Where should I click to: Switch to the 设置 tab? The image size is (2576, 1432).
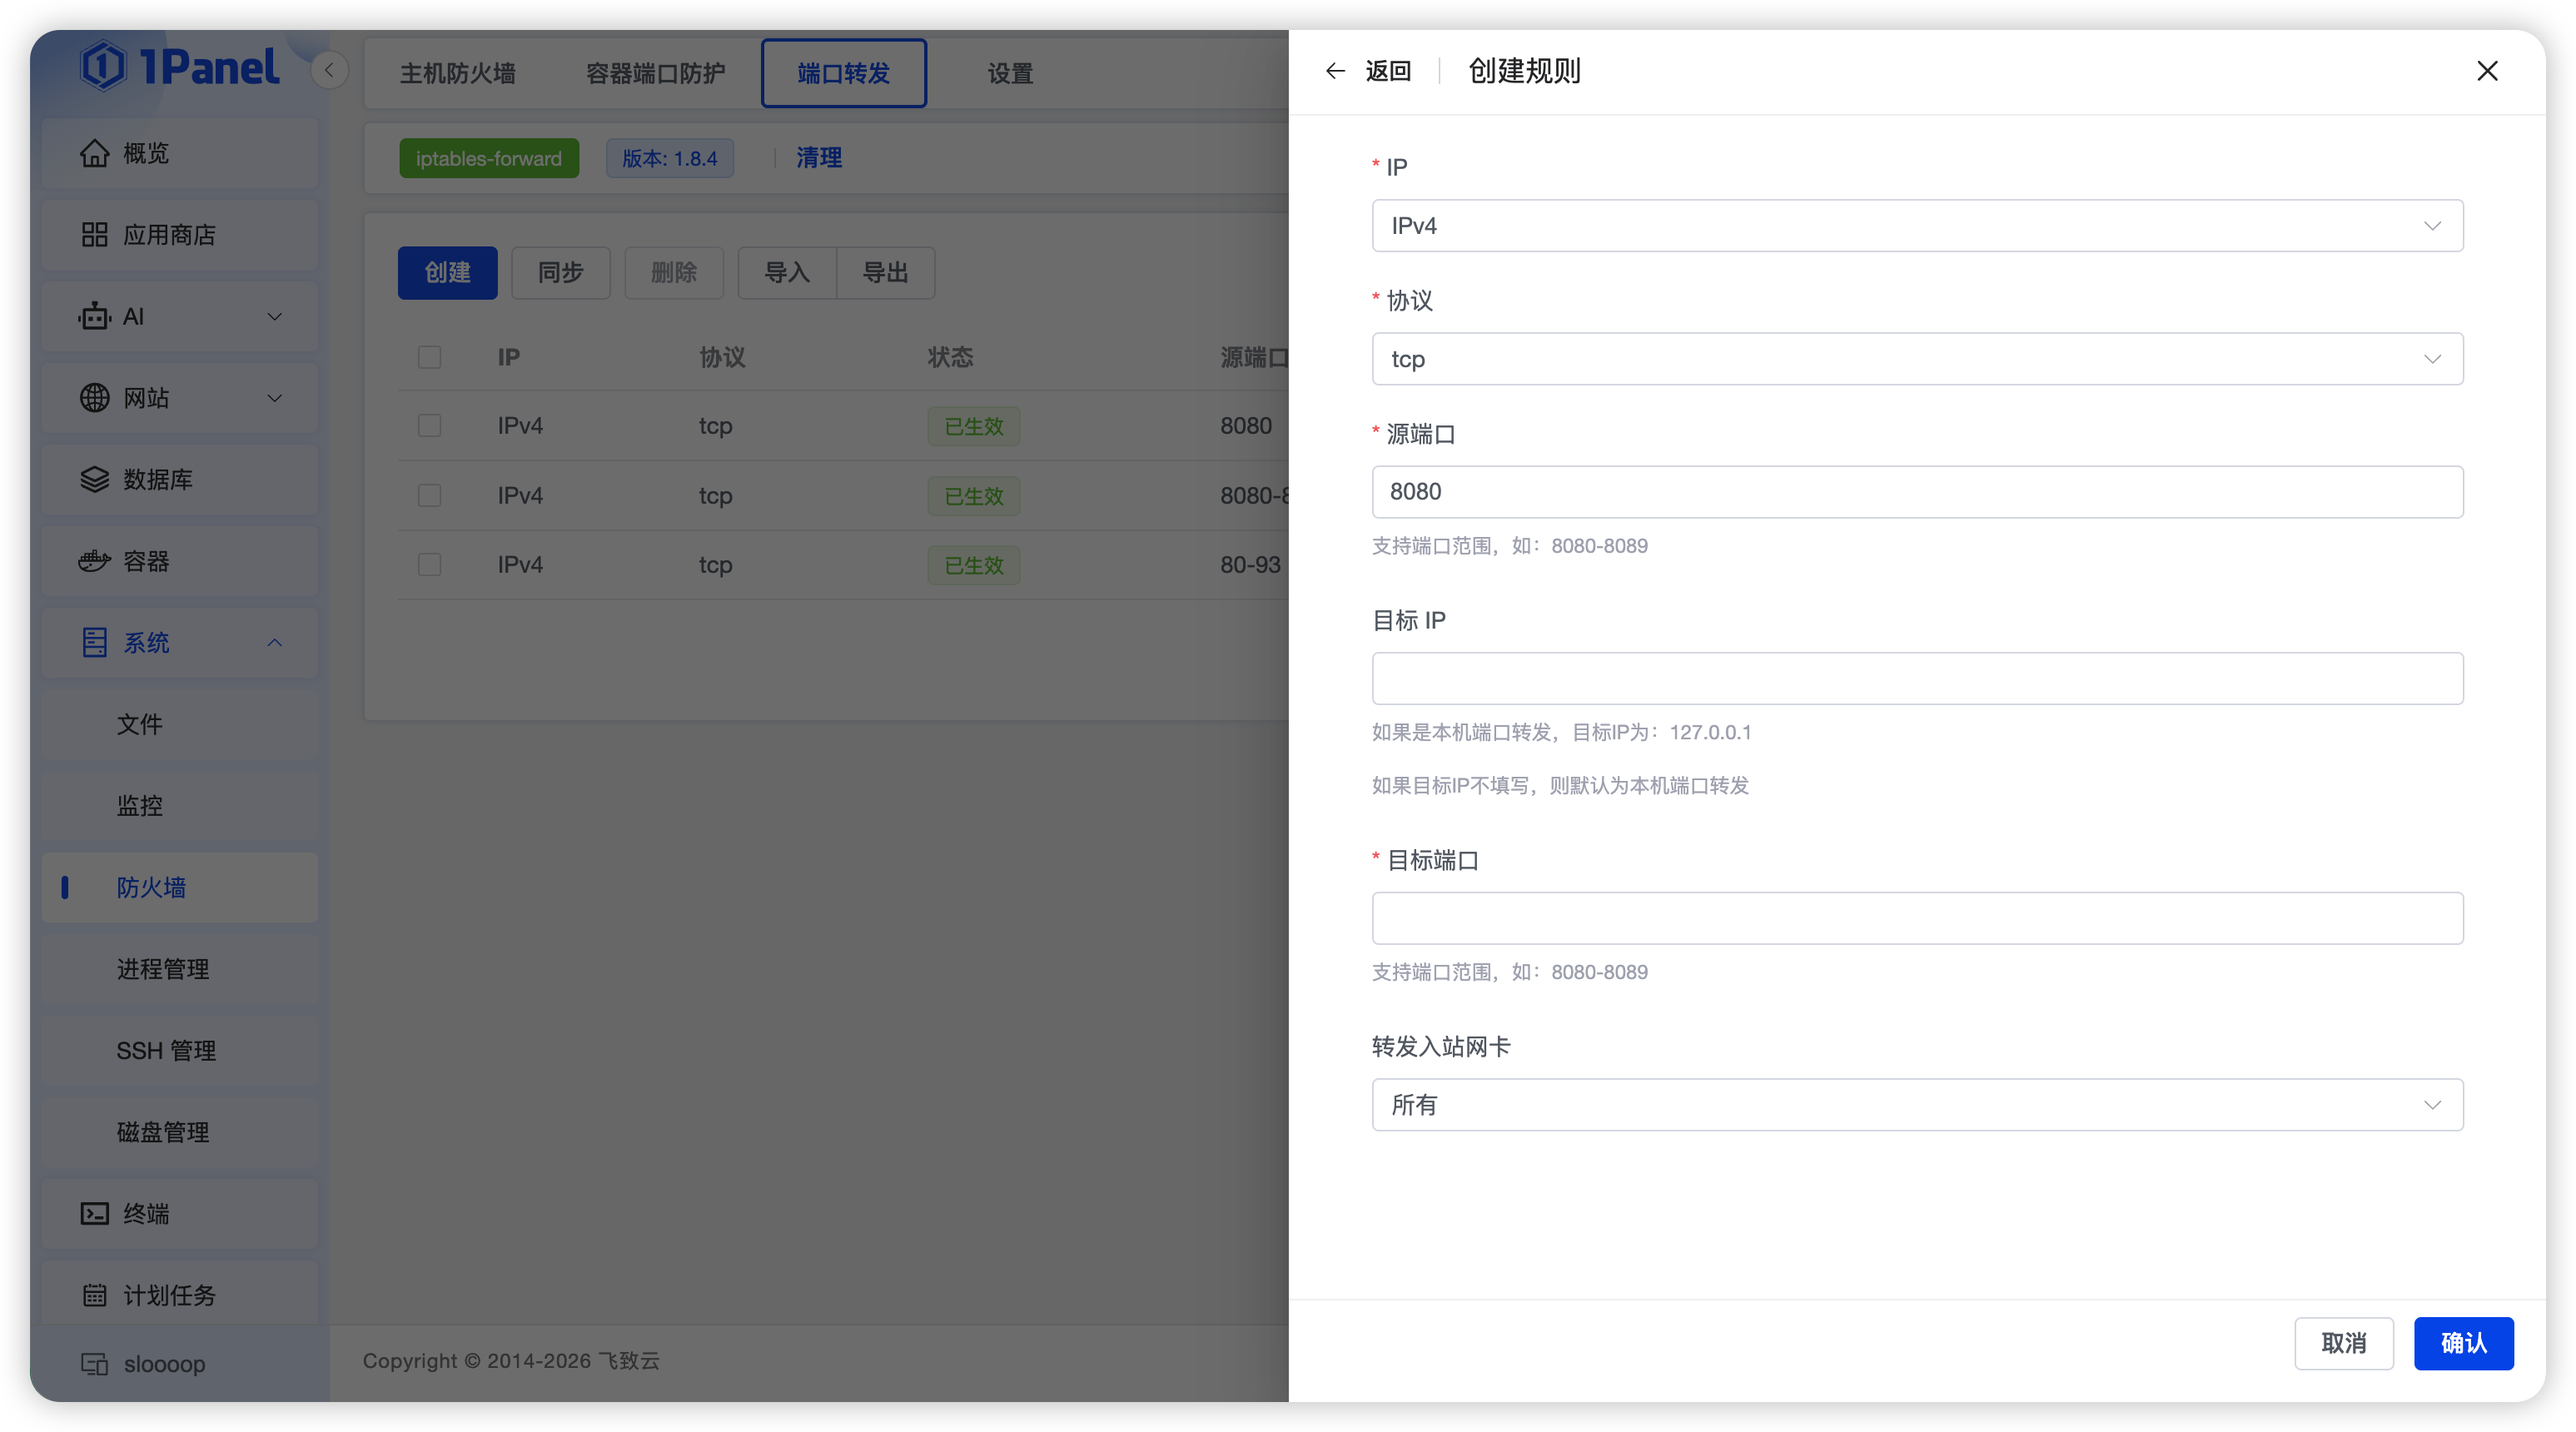[x=1010, y=73]
